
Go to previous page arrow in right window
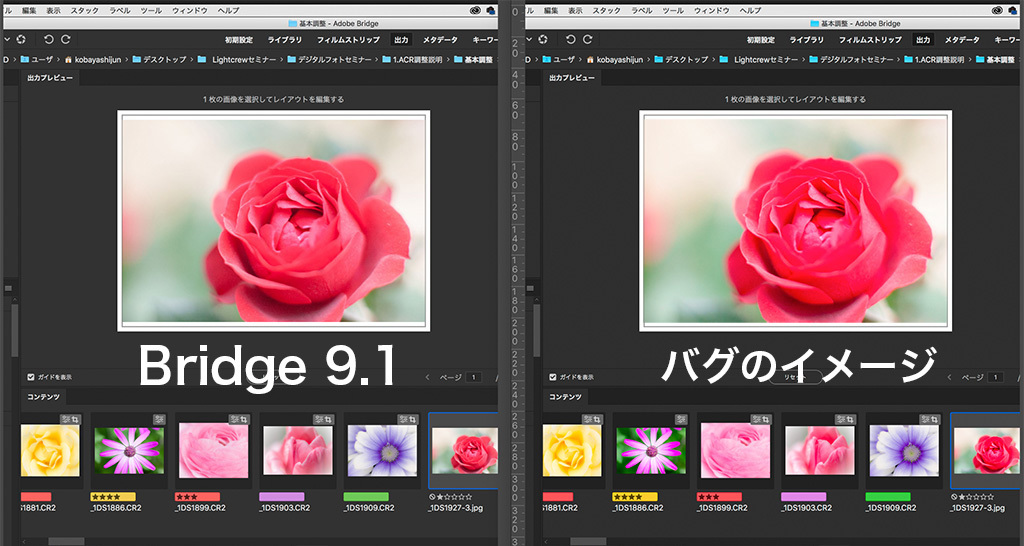pos(950,377)
